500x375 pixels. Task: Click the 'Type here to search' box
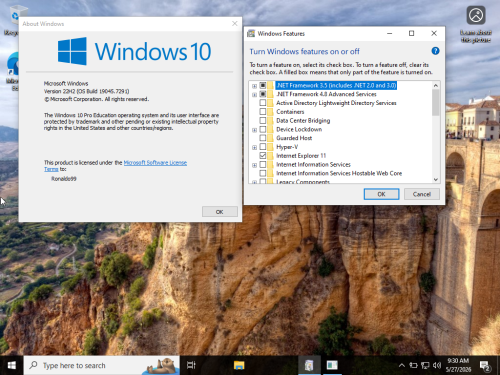(x=102, y=365)
